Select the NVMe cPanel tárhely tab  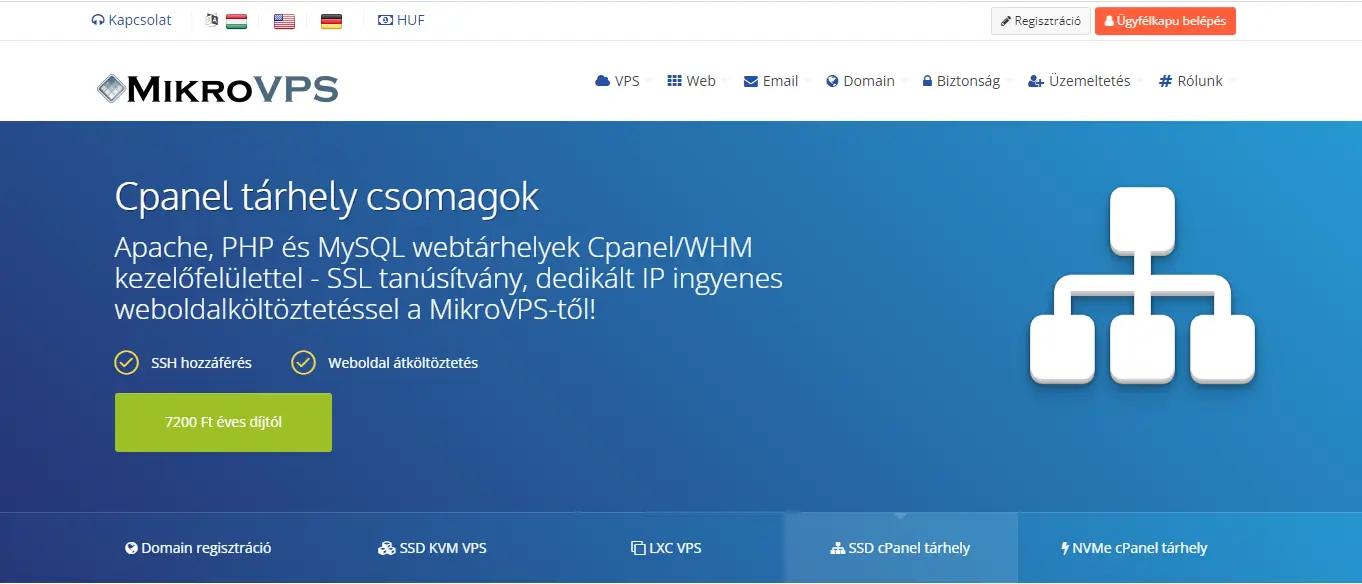click(1134, 548)
